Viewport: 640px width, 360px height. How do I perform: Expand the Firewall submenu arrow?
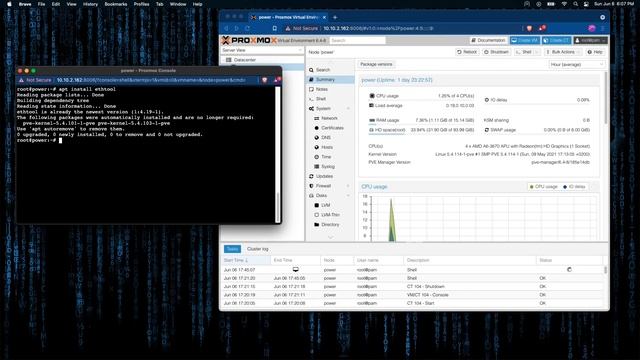(348, 186)
